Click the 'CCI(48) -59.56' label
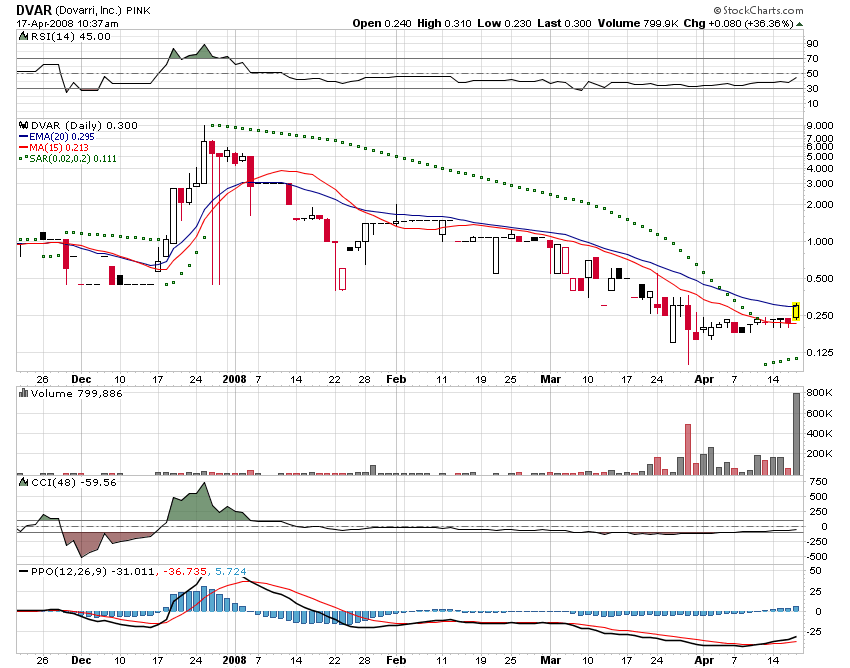850x668 pixels. click(x=74, y=482)
